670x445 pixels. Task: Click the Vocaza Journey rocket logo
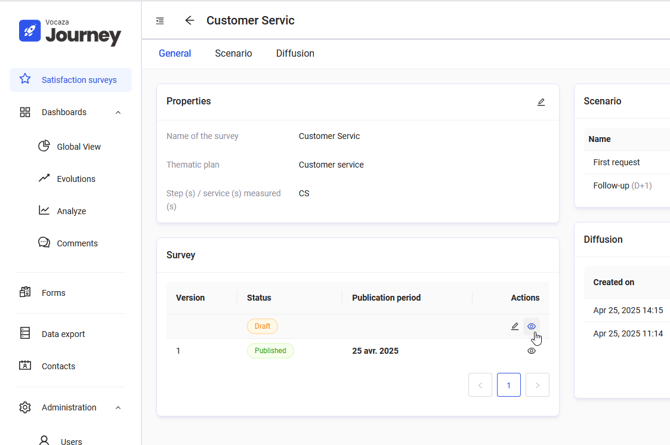pyautogui.click(x=30, y=32)
